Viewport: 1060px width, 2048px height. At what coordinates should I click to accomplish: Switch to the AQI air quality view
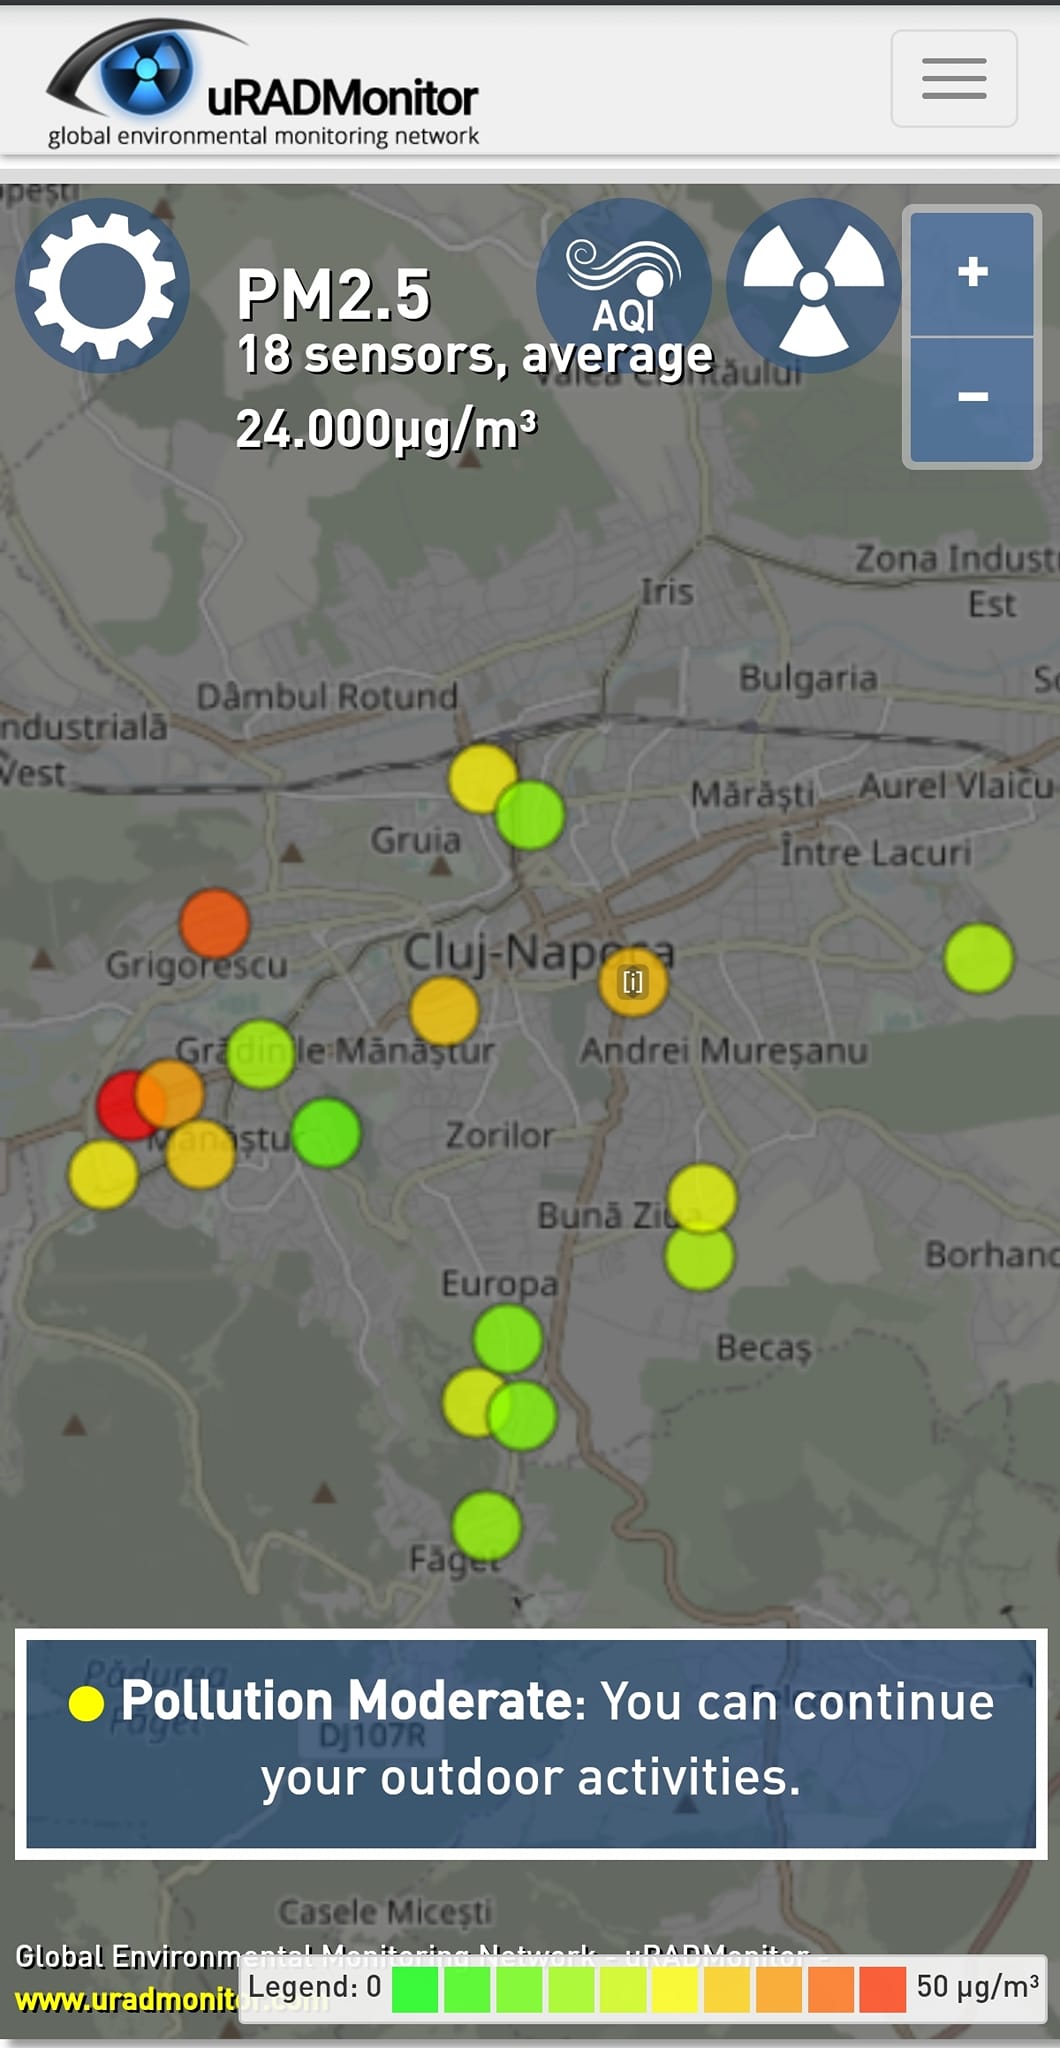623,286
